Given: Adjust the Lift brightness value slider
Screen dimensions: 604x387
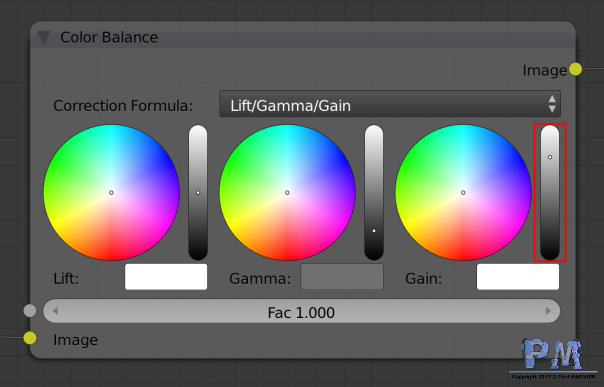Looking at the screenshot, I should (x=198, y=193).
